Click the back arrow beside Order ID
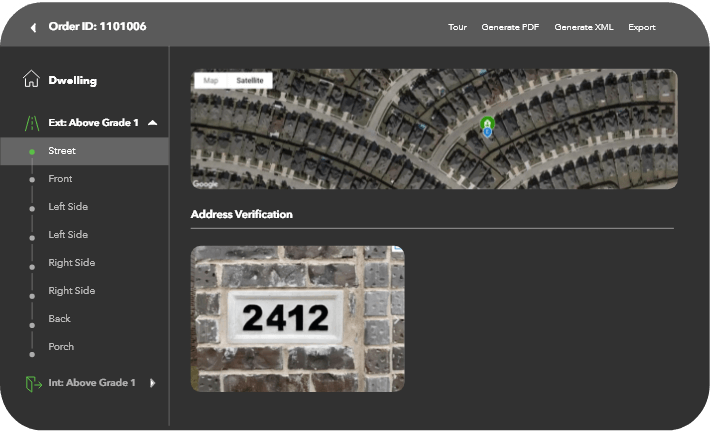 [33, 28]
